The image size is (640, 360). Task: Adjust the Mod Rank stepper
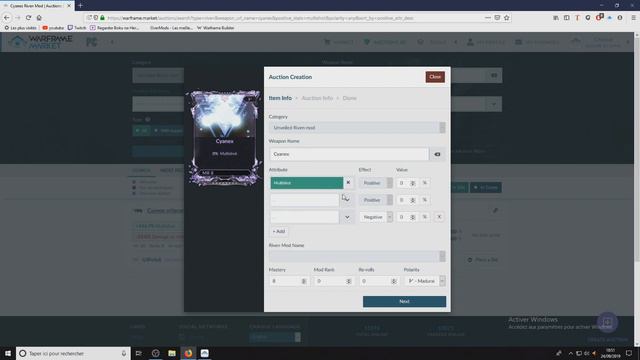(x=349, y=281)
